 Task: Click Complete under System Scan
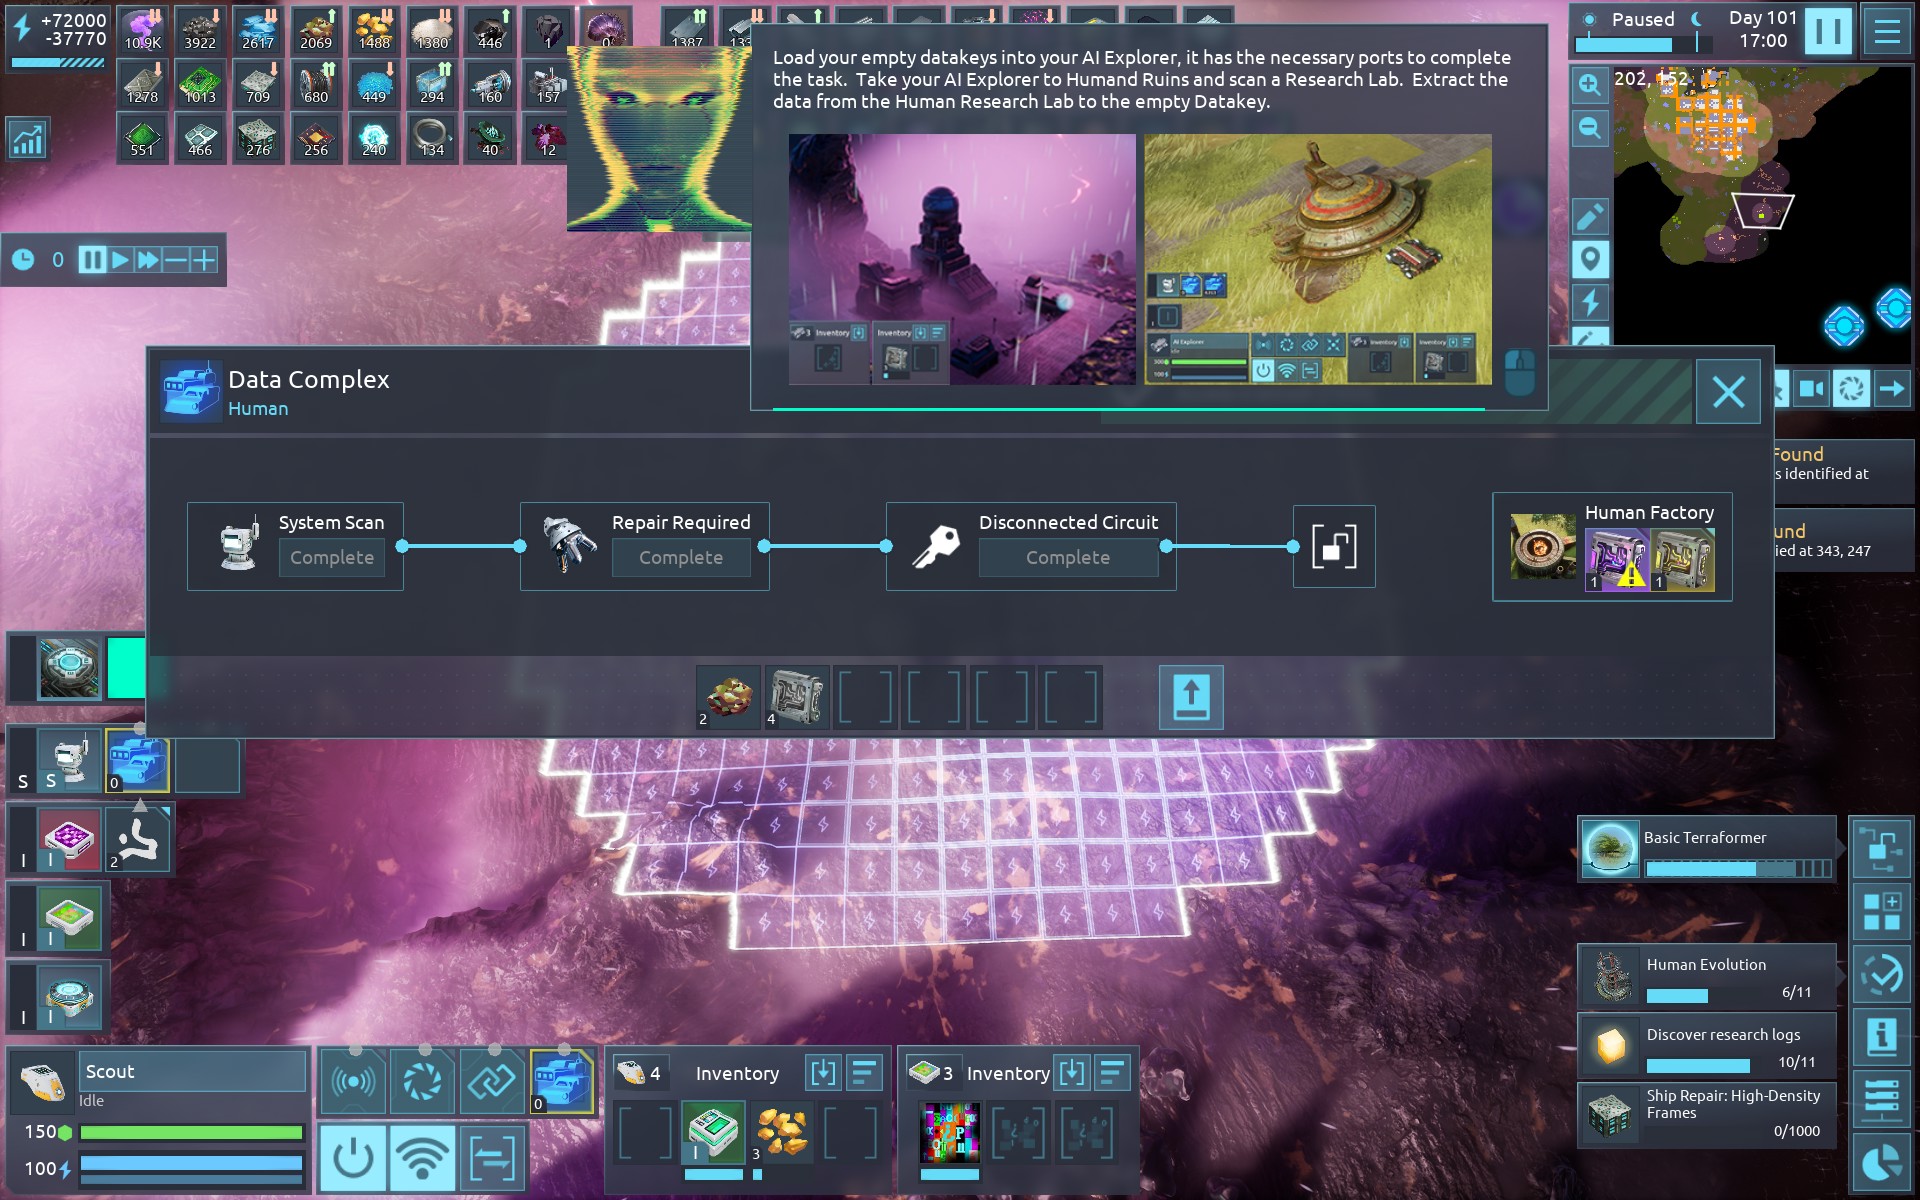click(x=332, y=558)
